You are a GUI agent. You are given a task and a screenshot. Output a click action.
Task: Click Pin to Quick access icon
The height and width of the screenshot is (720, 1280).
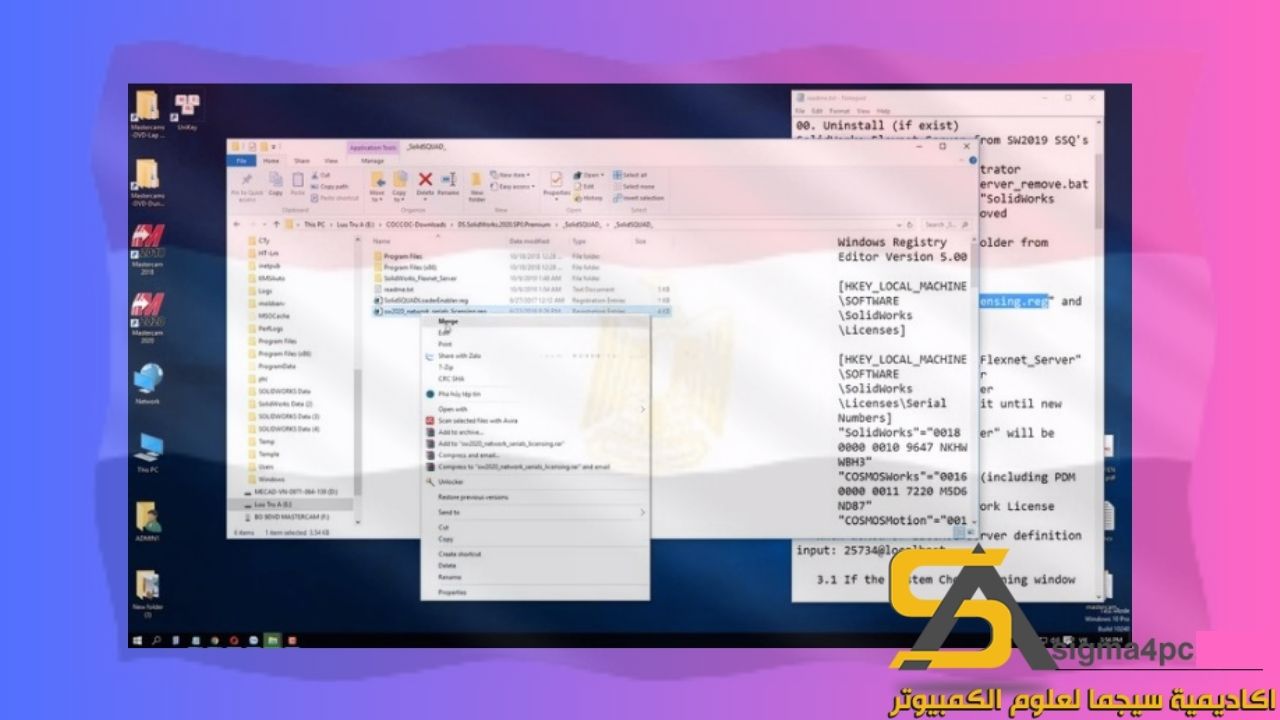245,185
